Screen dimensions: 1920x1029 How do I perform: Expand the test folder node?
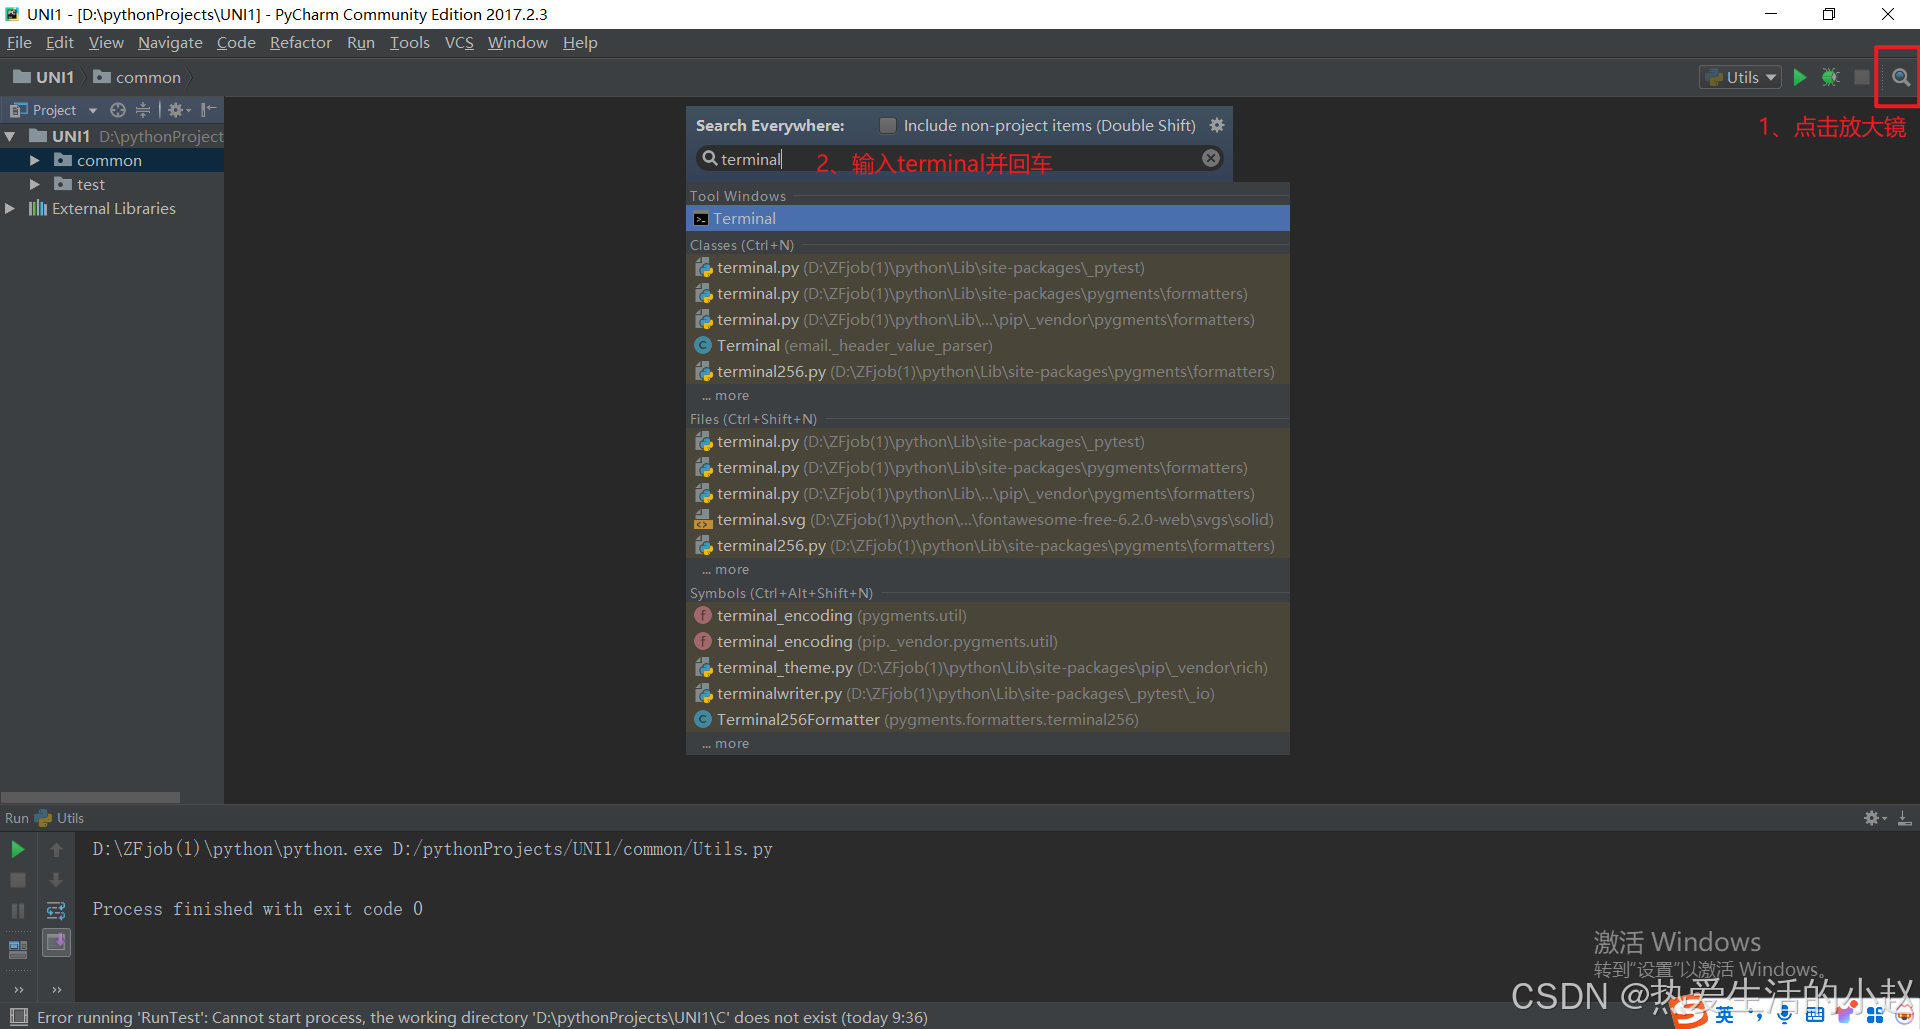click(x=35, y=184)
